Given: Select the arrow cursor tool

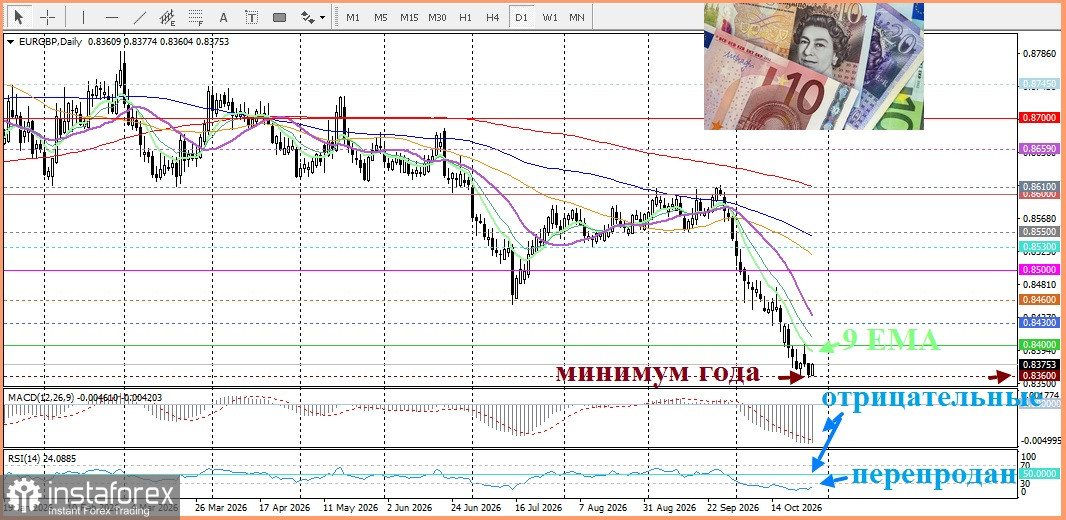Looking at the screenshot, I should (x=18, y=16).
